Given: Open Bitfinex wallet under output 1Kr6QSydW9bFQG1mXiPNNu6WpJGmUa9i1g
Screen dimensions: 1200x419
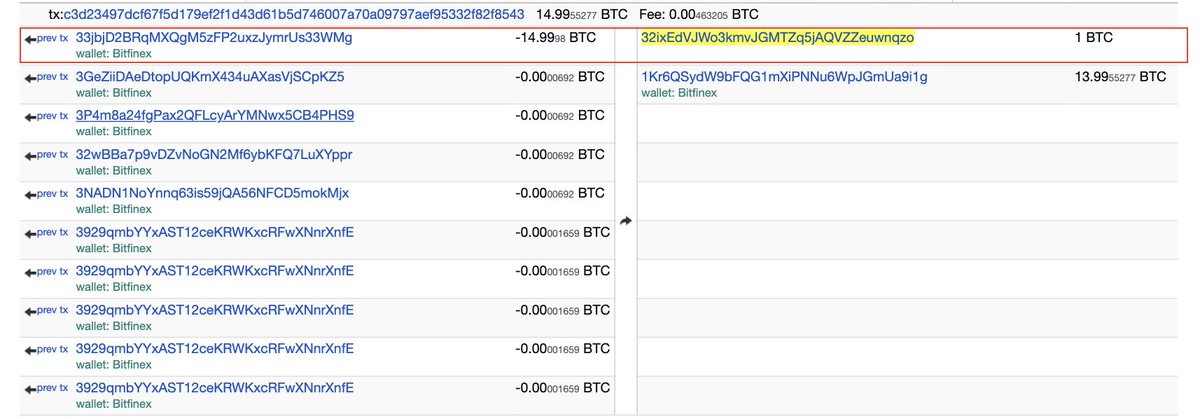Looking at the screenshot, I should [678, 93].
